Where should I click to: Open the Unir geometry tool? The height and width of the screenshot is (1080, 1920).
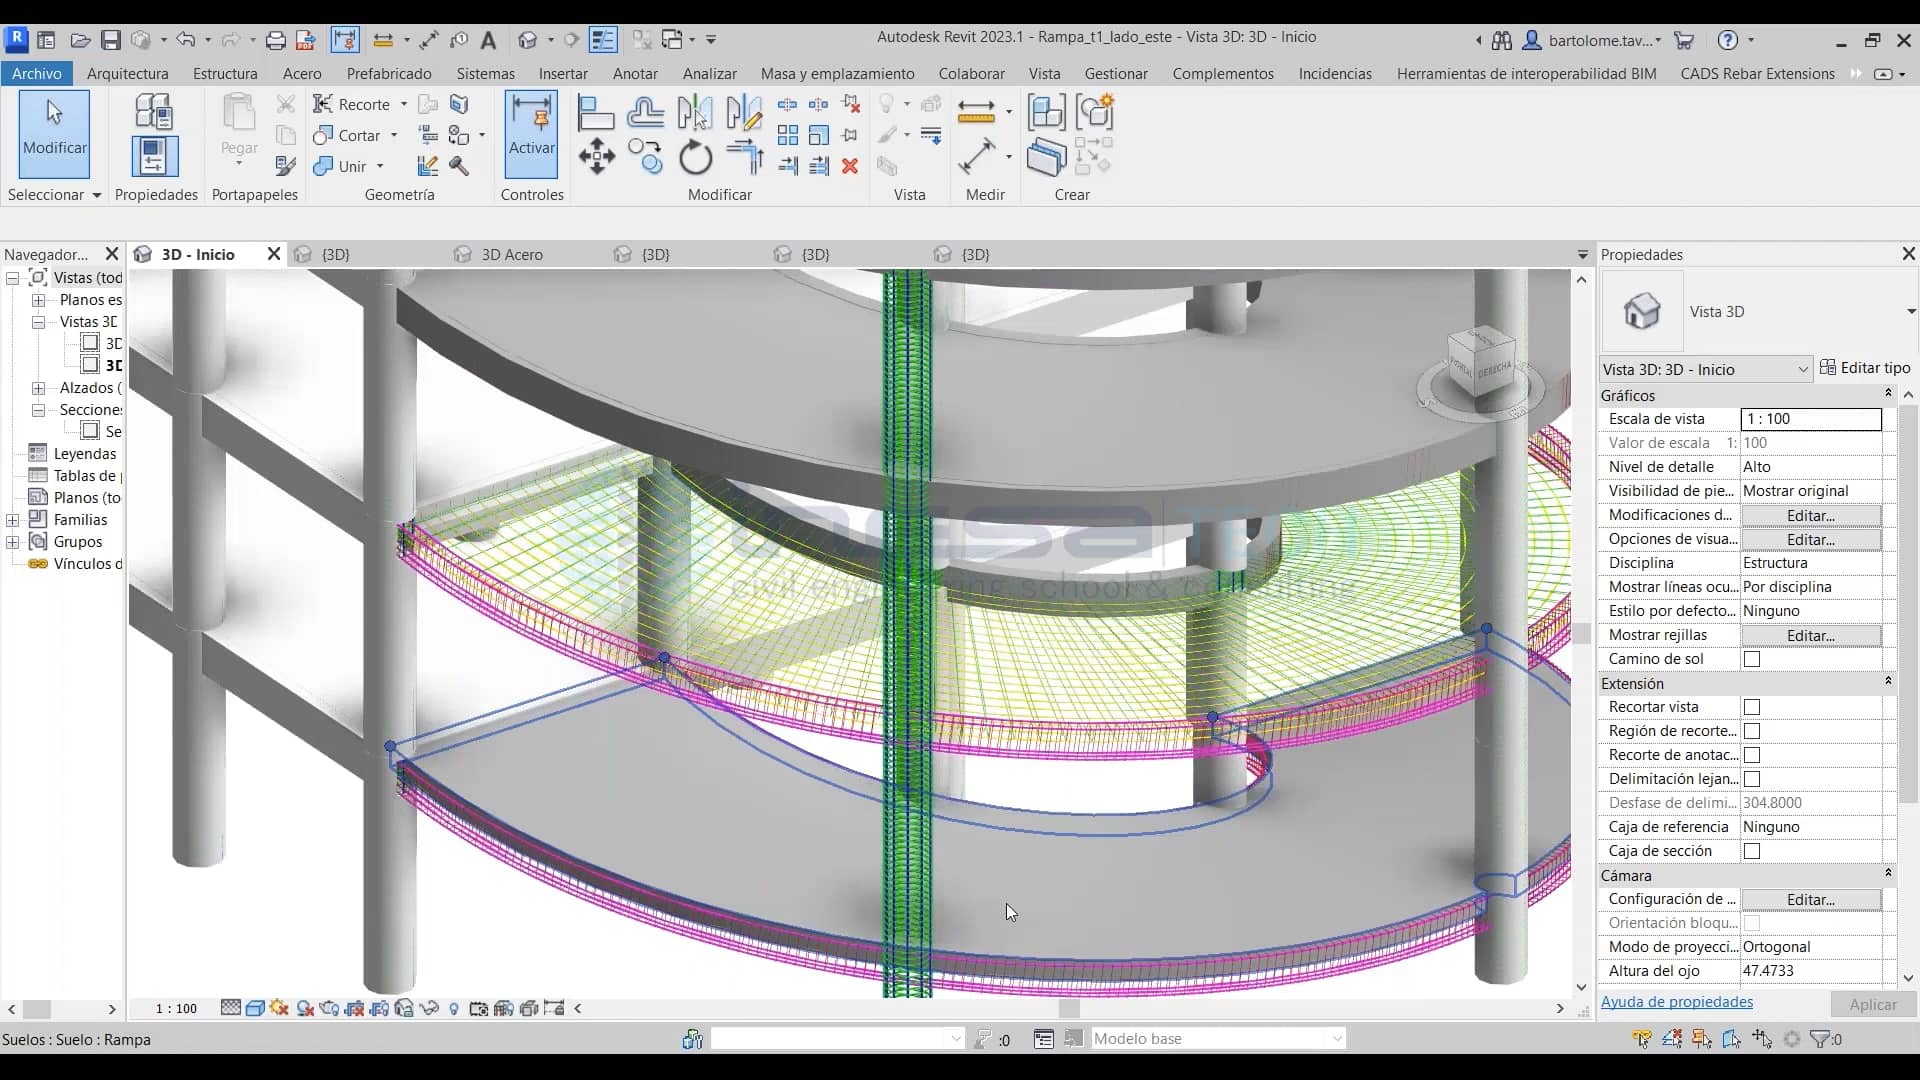click(x=343, y=166)
